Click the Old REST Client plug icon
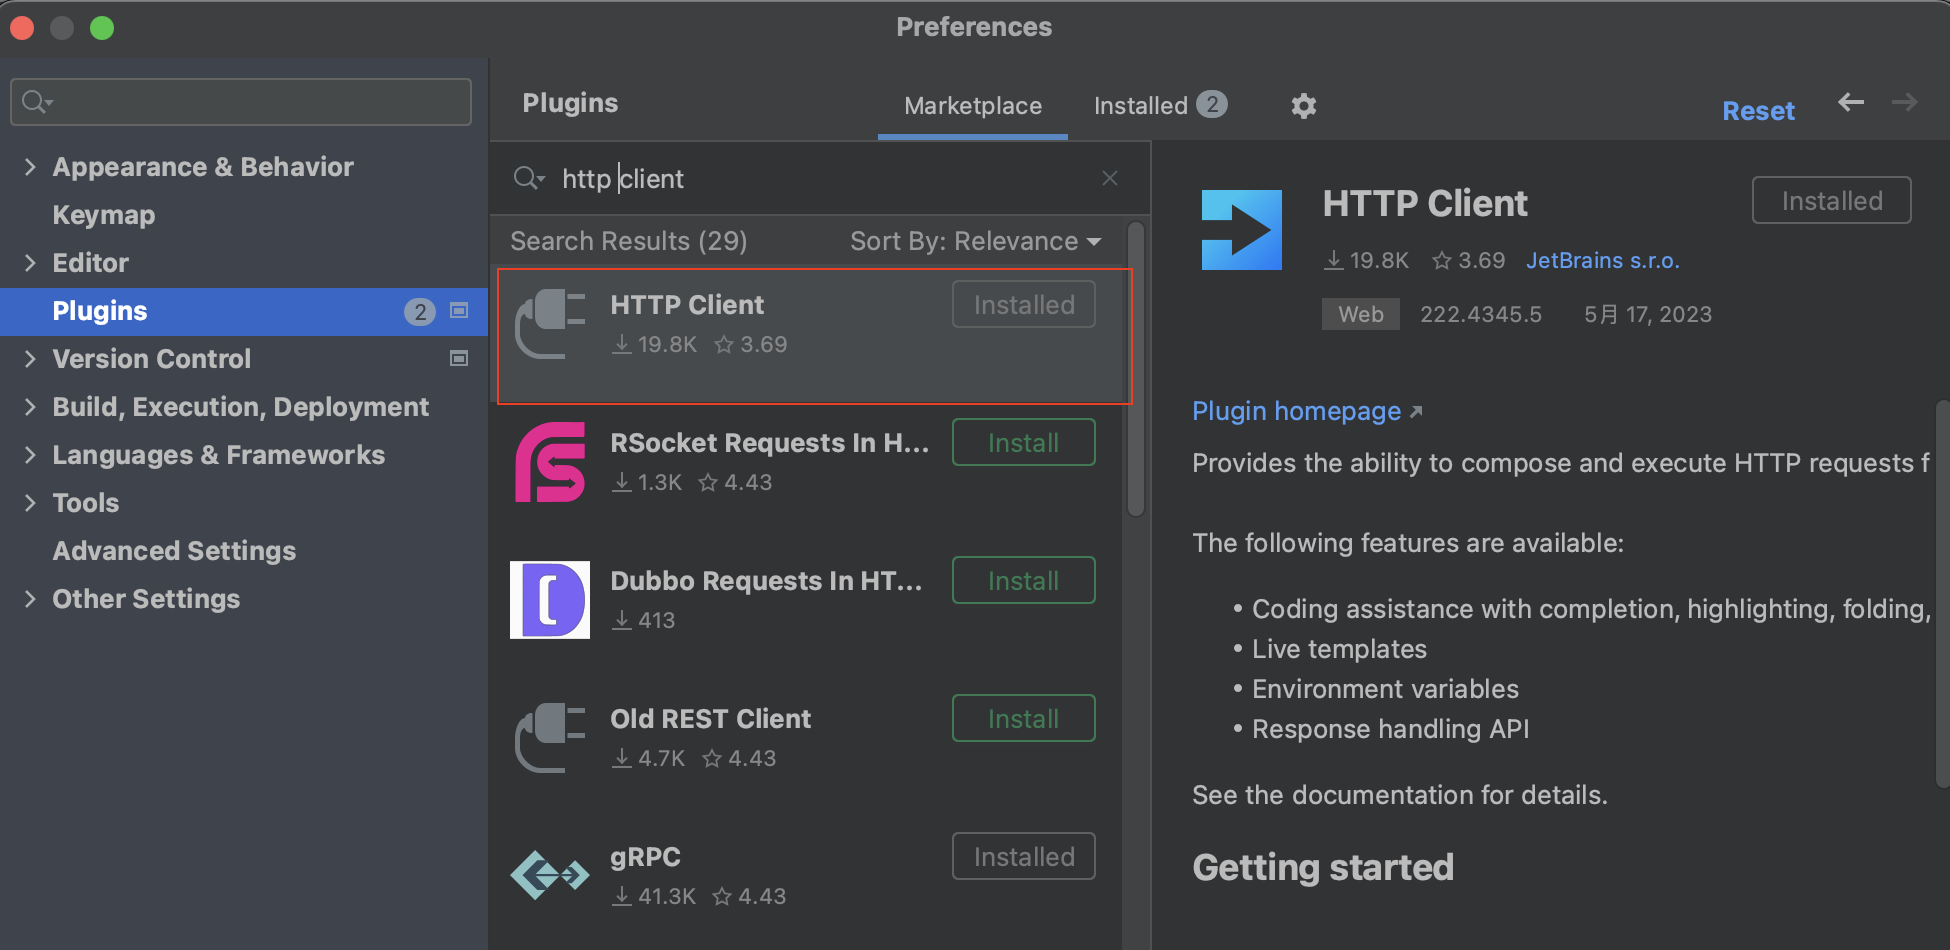Viewport: 1950px width, 950px height. 550,738
